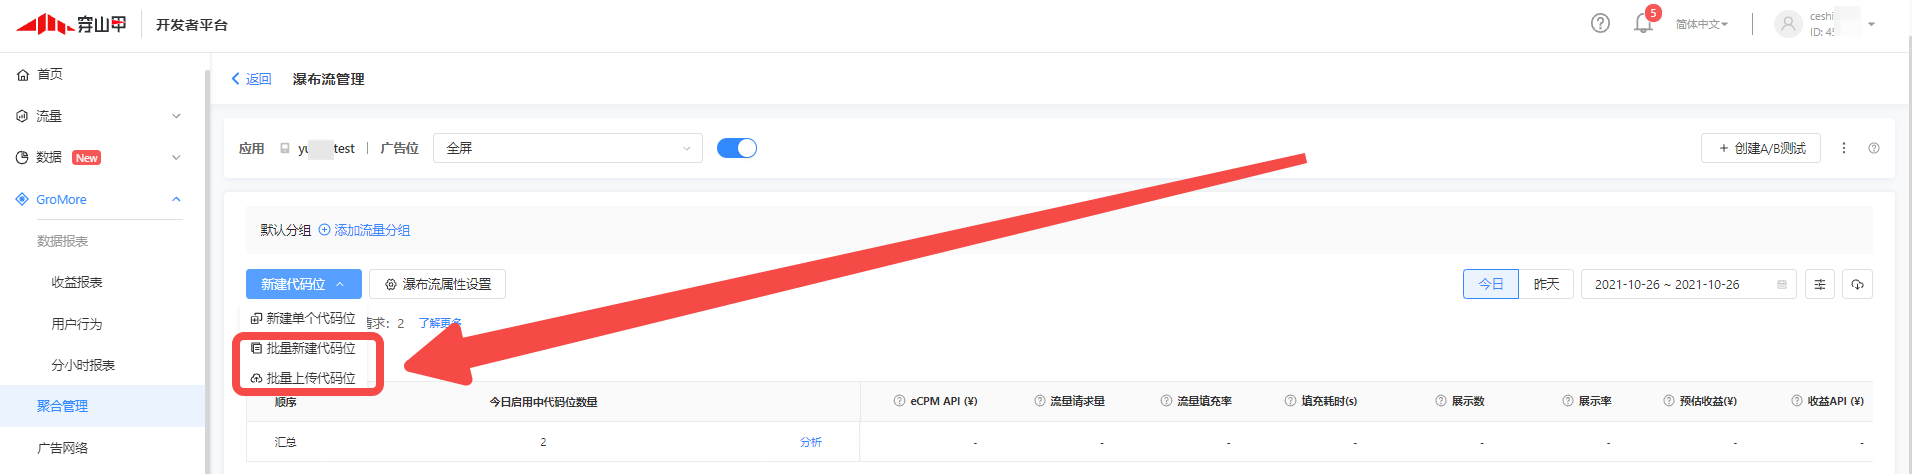Choose 批量上传代码位 from the menu
The width and height of the screenshot is (1912, 474).
310,378
